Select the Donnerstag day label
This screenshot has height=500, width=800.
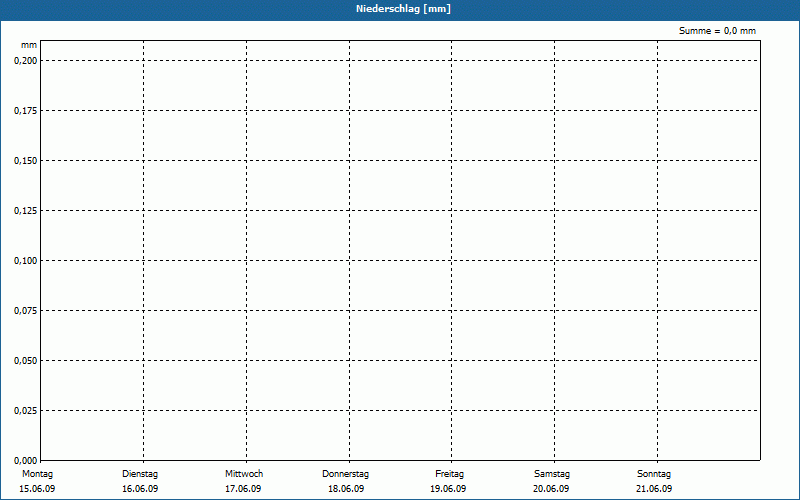click(345, 474)
